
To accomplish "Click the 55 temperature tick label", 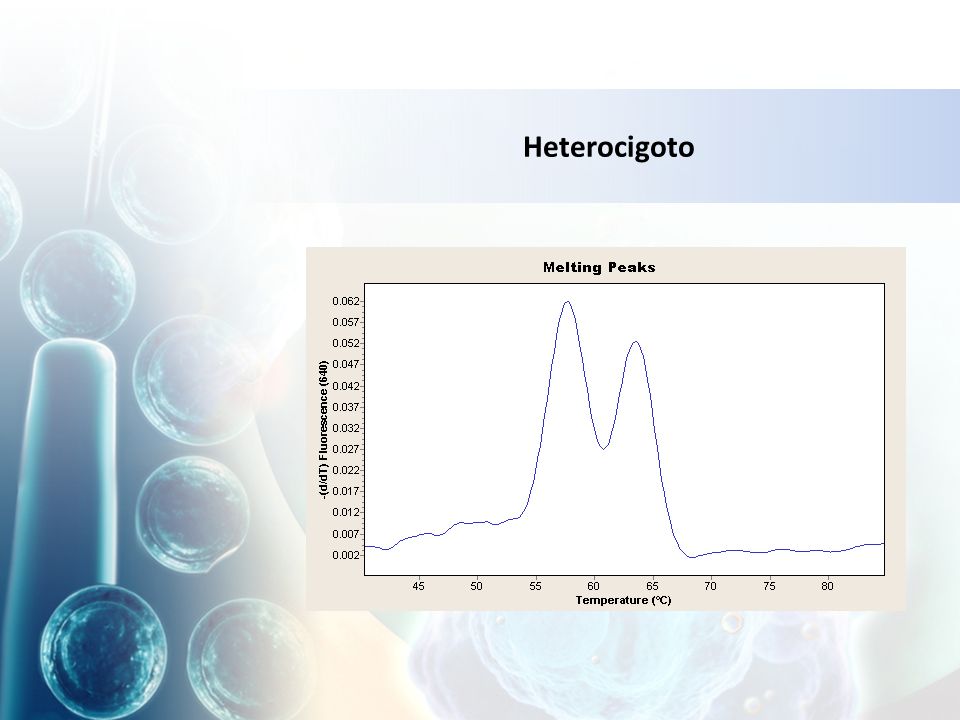I will pos(535,586).
